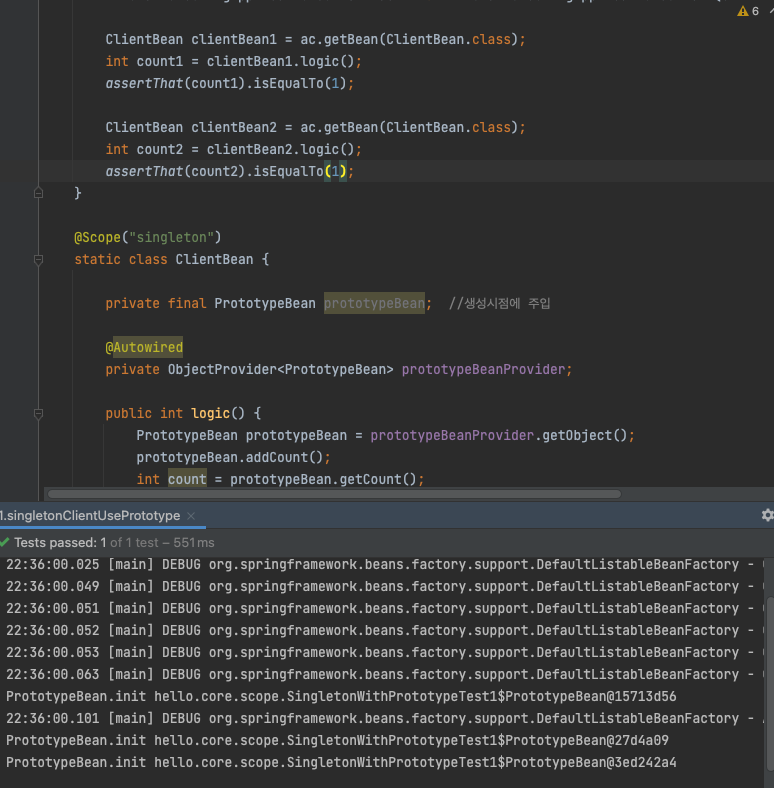Click the @Scope("singleton") annotation
The image size is (774, 788).
[148, 237]
